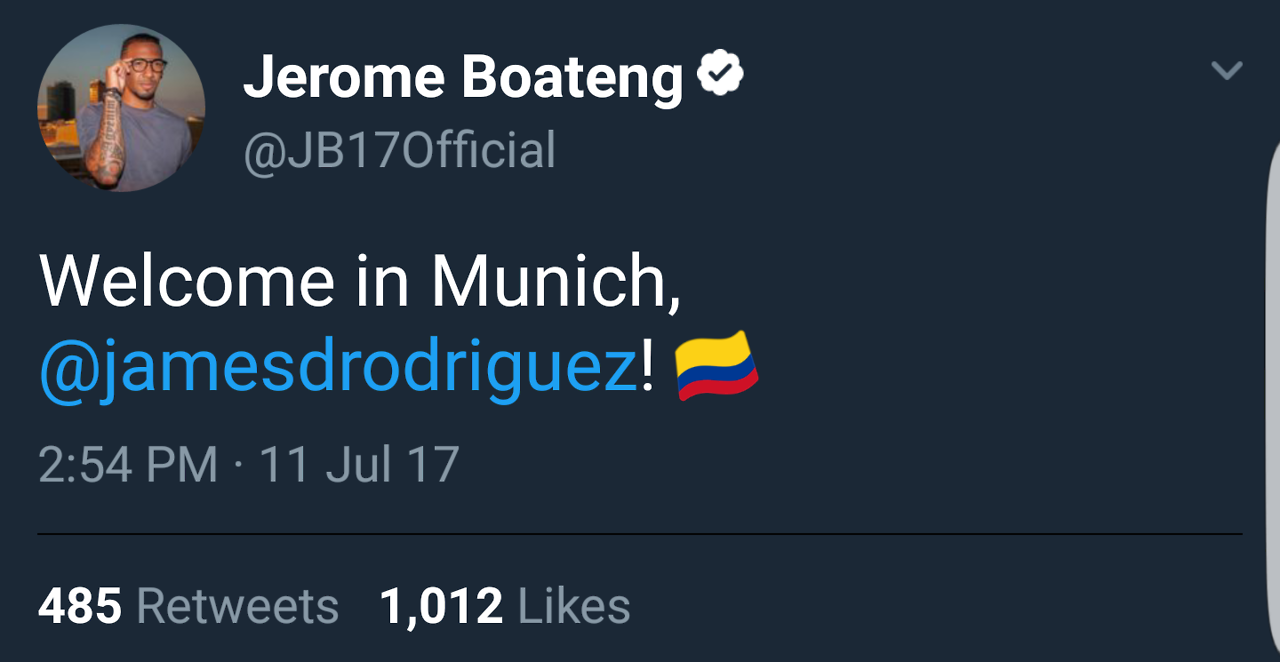Viewport: 1280px width, 662px height.
Task: Click the word Welcome in the tweet
Action: tap(187, 281)
